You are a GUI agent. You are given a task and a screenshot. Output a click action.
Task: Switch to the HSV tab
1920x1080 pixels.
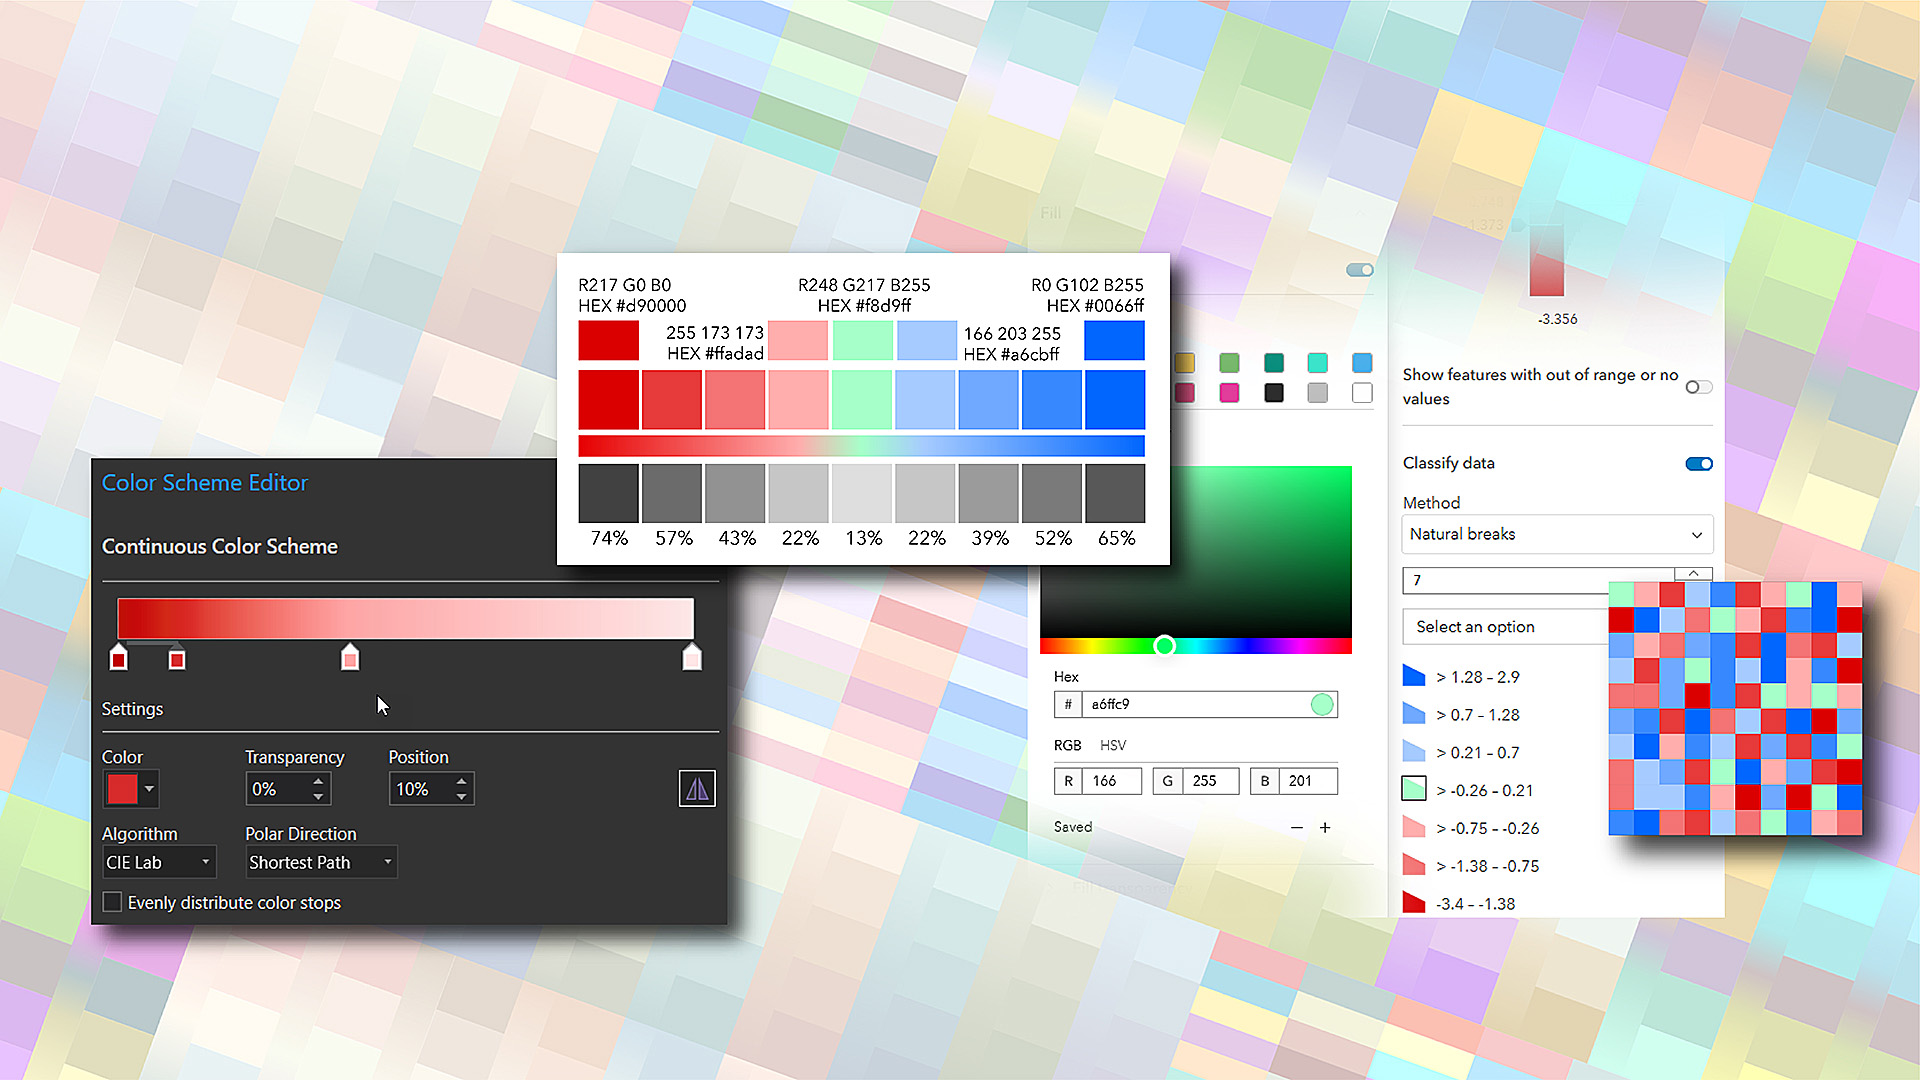[1115, 745]
